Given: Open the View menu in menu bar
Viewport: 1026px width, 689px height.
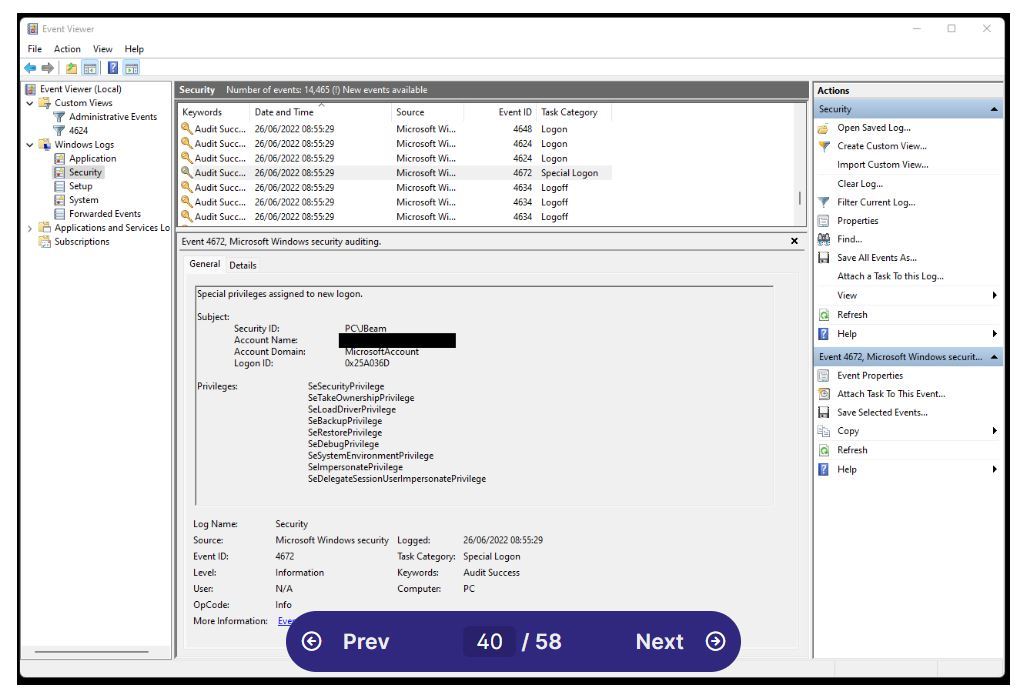Looking at the screenshot, I should pos(102,49).
